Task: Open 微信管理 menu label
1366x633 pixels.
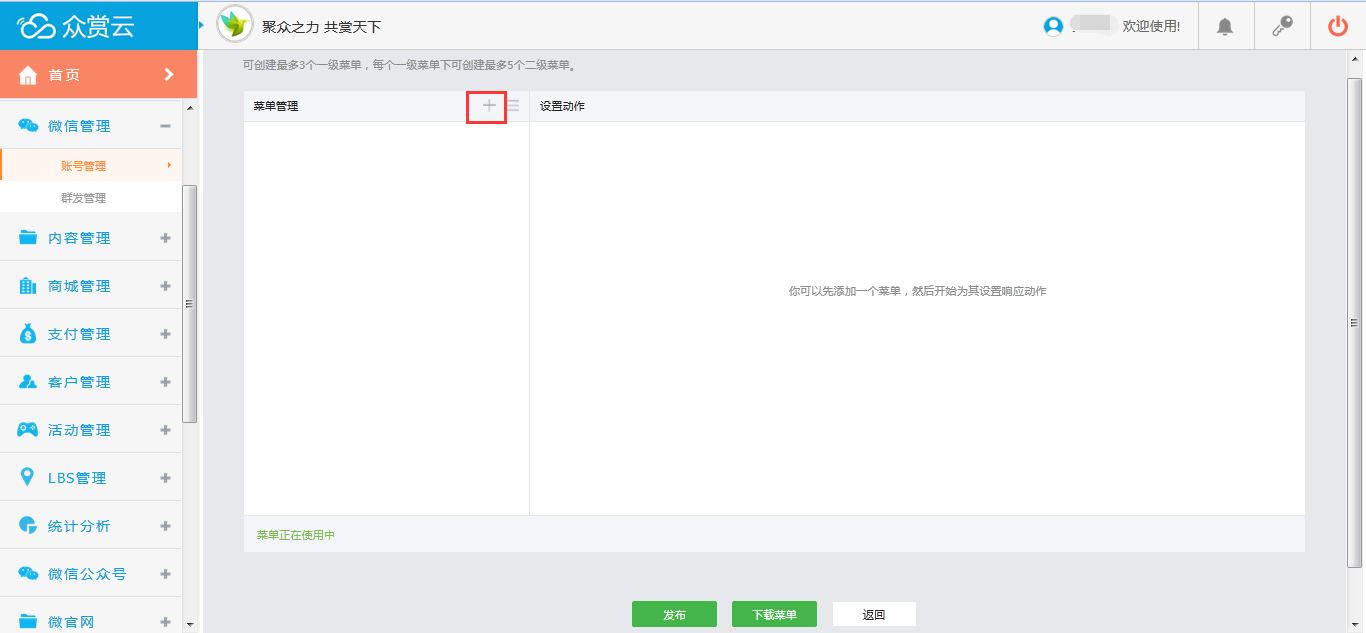Action: 79,126
